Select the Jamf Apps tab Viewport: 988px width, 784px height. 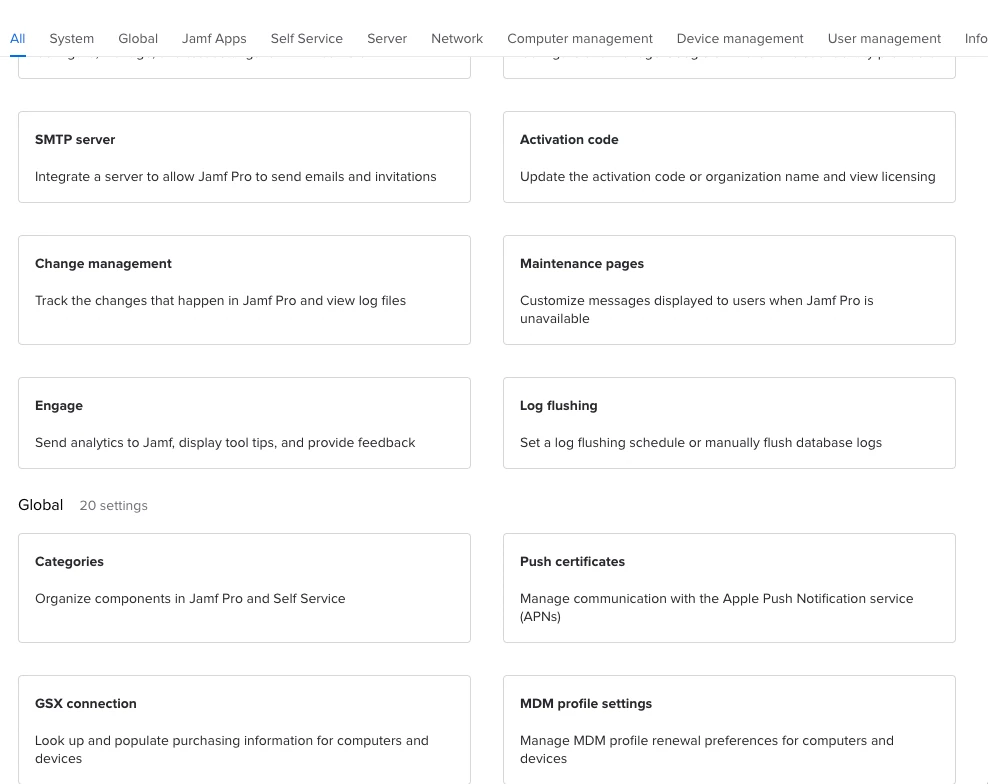point(214,38)
